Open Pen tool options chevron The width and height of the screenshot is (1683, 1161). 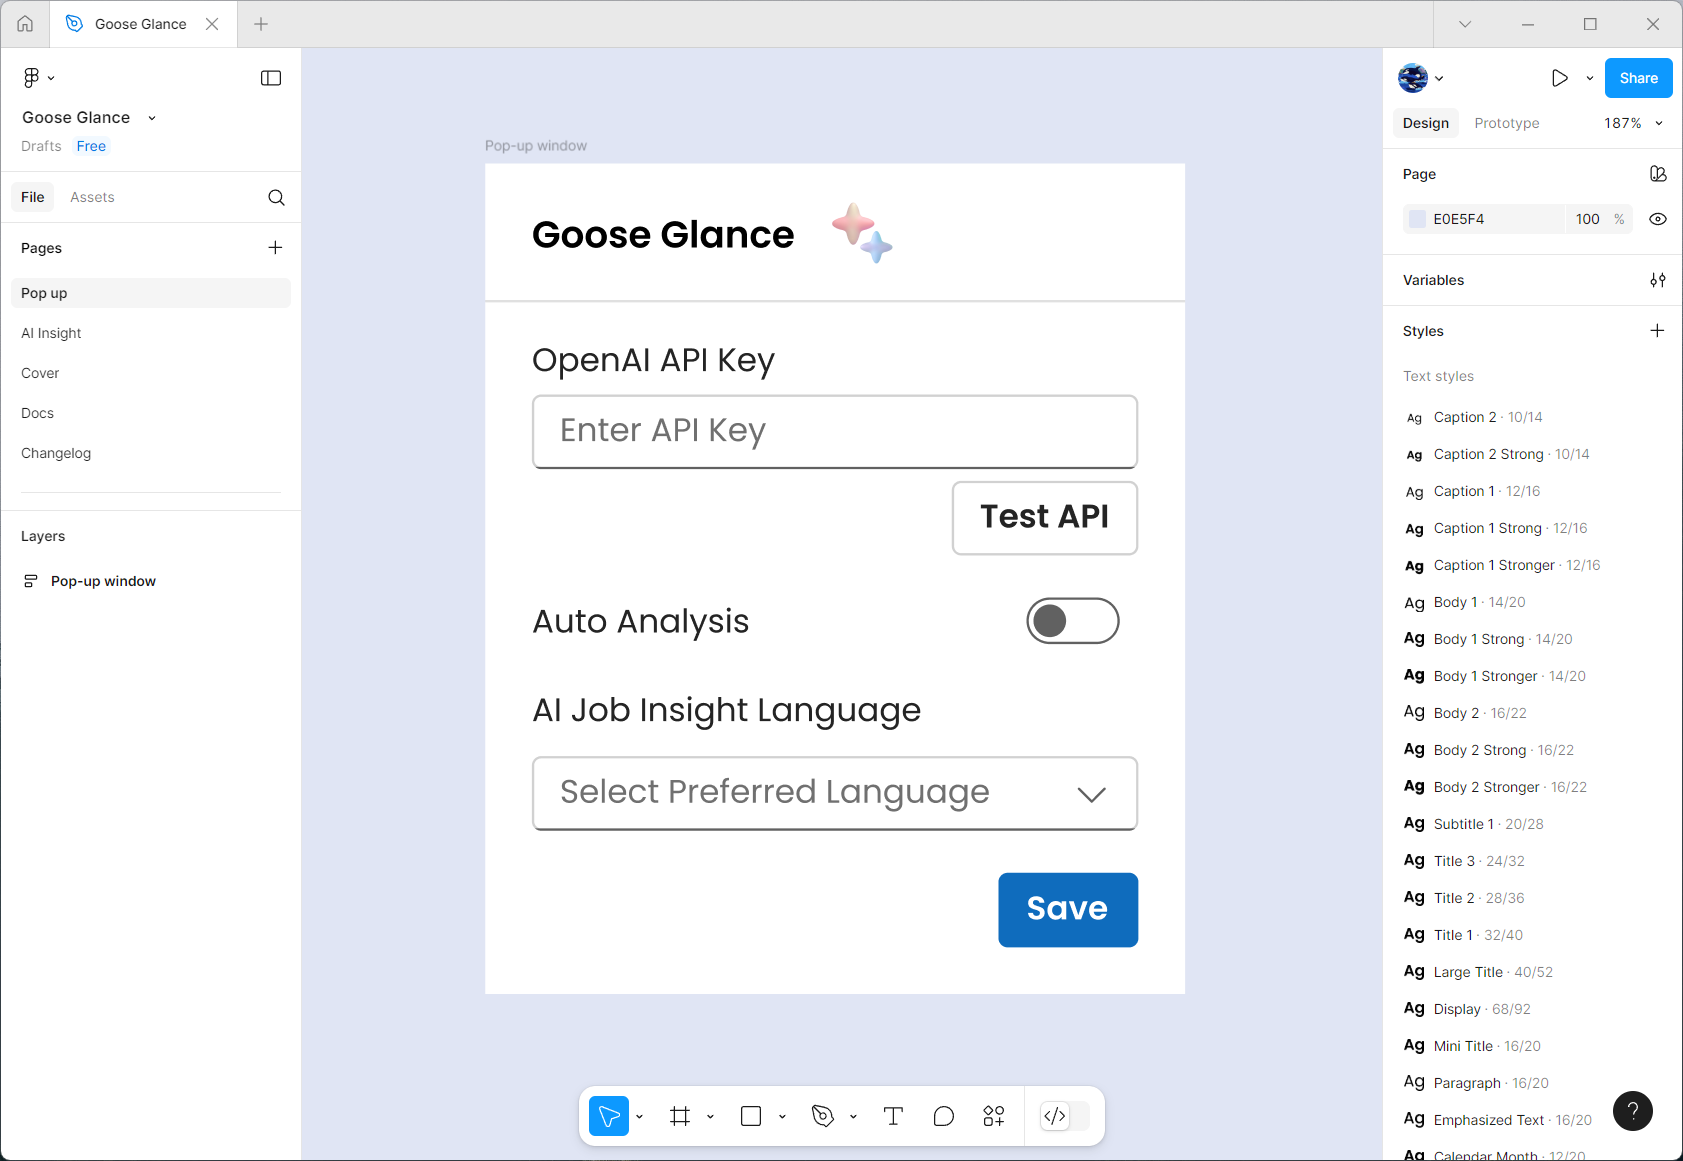coord(853,1117)
